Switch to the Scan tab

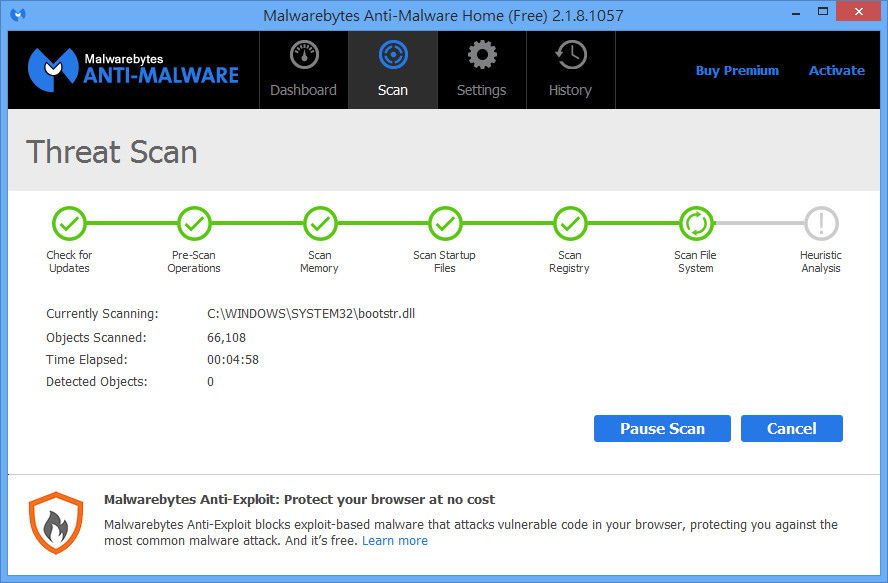click(x=393, y=70)
